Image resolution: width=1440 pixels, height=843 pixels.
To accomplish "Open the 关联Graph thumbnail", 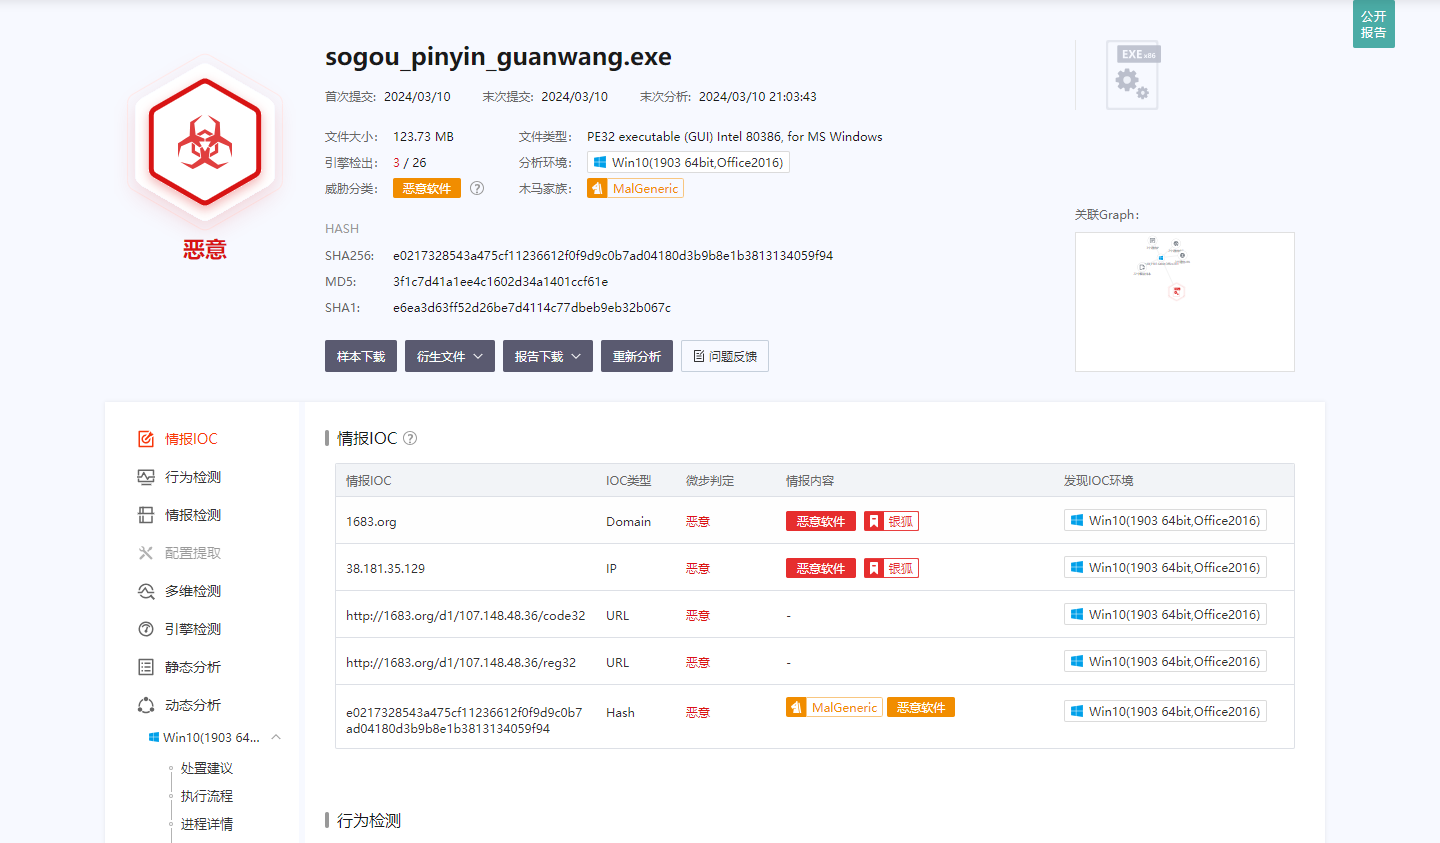I will 1185,302.
